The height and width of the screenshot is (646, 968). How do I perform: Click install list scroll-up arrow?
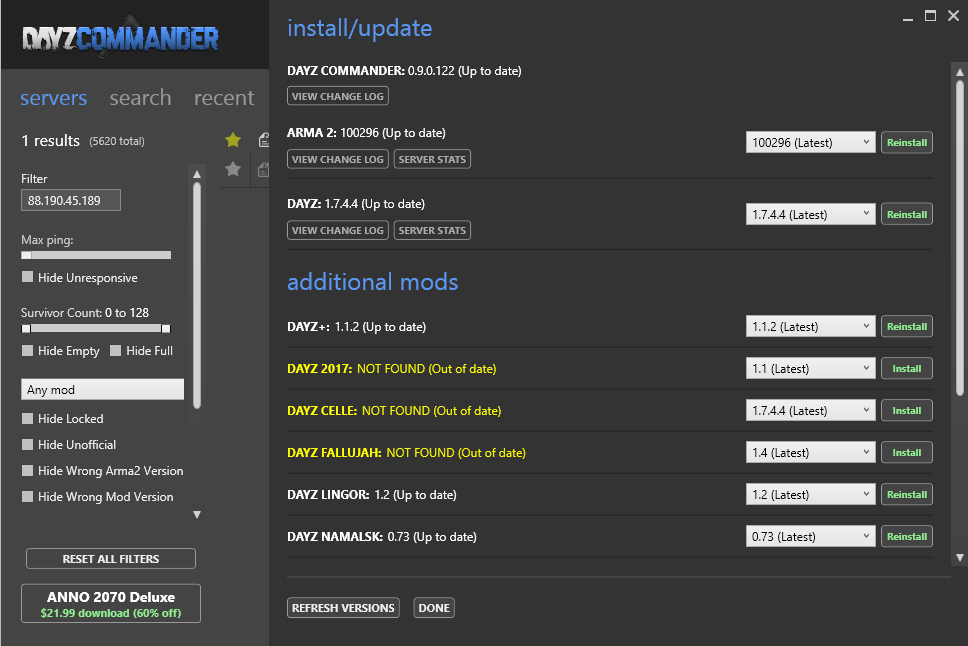[959, 72]
